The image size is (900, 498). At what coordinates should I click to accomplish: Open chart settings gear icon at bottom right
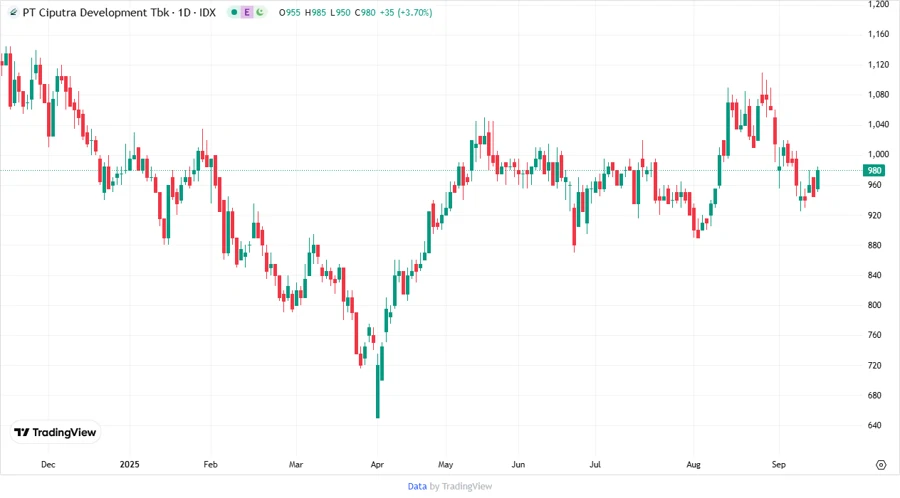pos(881,465)
